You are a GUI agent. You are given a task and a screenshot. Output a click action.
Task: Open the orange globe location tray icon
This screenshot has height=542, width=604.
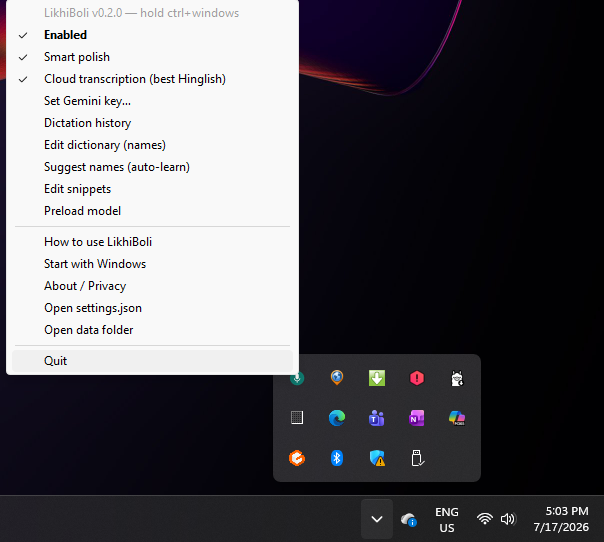point(337,378)
